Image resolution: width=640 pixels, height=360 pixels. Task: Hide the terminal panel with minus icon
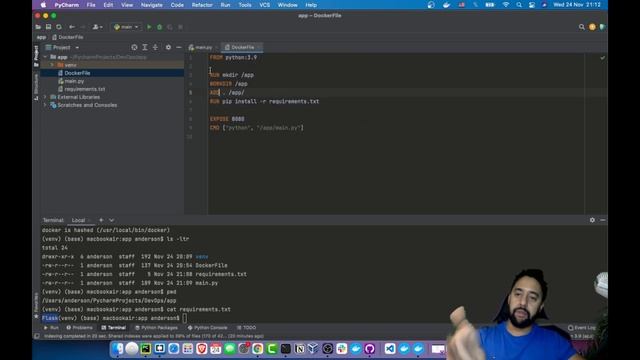click(x=602, y=220)
